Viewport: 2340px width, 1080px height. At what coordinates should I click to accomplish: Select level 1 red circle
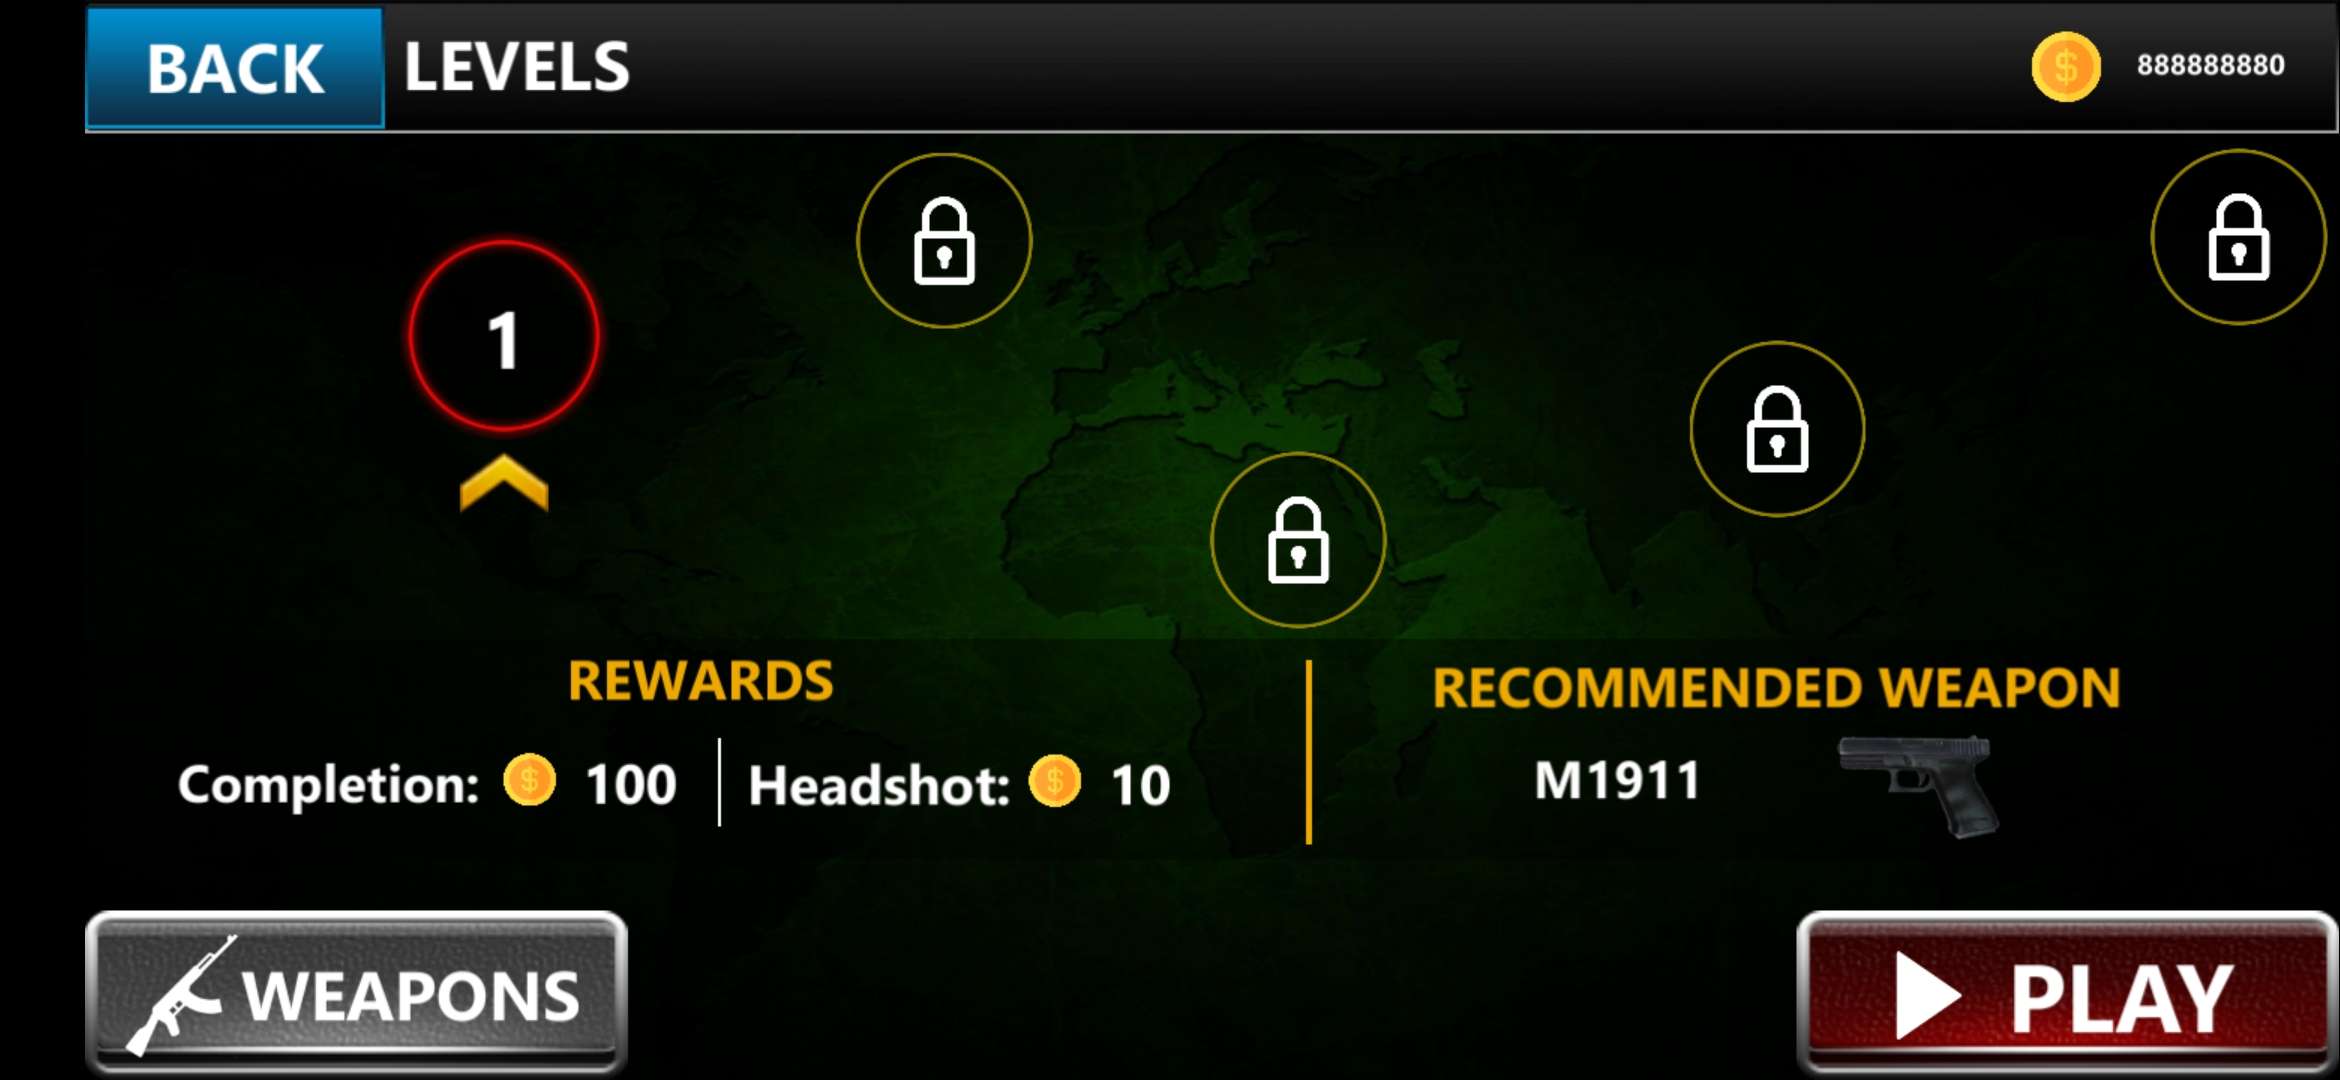tap(504, 337)
